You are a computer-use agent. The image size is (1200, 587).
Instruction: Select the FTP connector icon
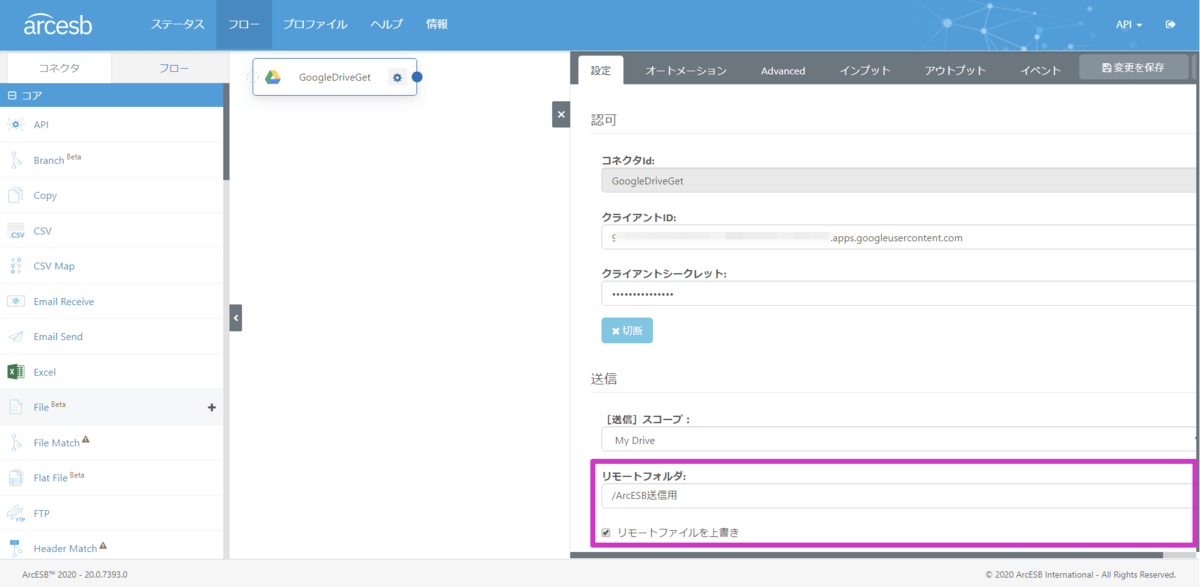(15, 514)
